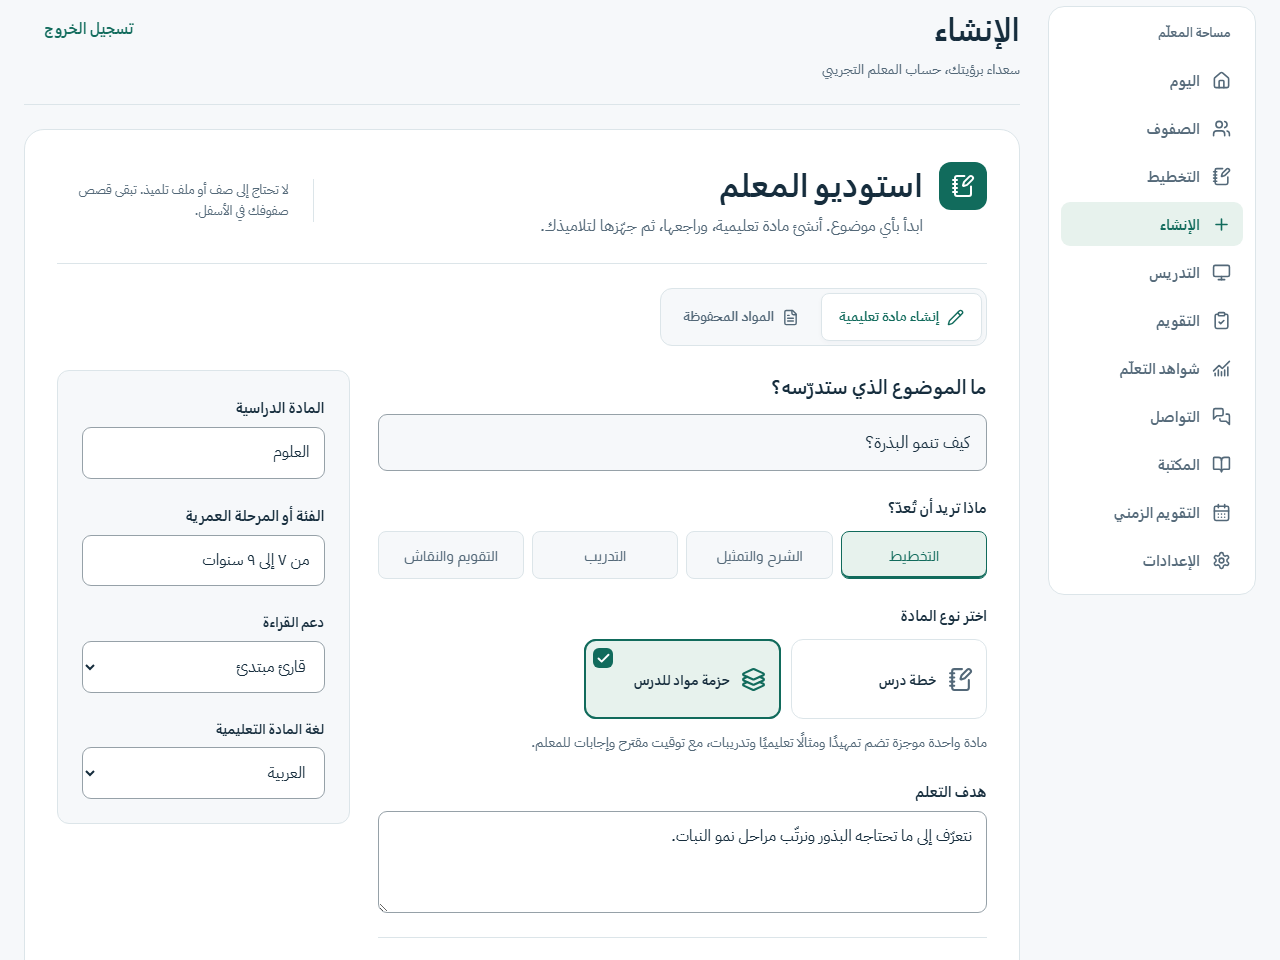The height and width of the screenshot is (960, 1280).
Task: Click the topic field containing كيف تنمو البذرة؟
Action: (x=682, y=442)
